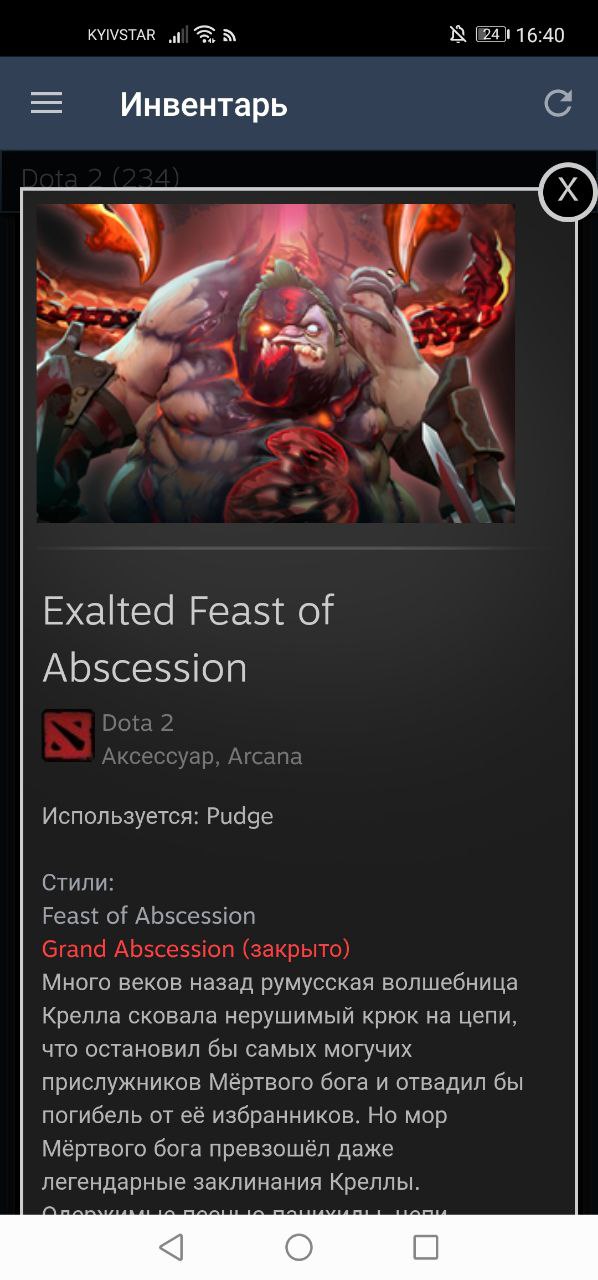598x1280 pixels.
Task: Tap the Используется: Pudge line
Action: point(158,816)
